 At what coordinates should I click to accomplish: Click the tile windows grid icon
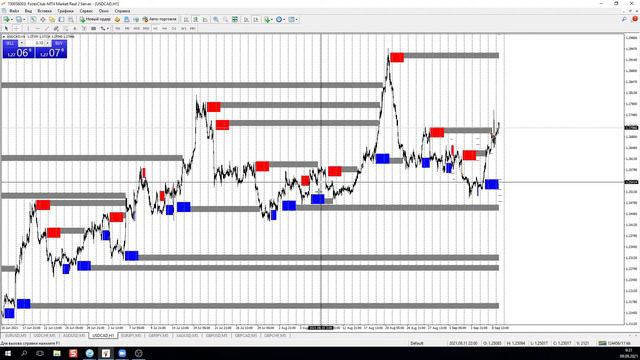235,19
